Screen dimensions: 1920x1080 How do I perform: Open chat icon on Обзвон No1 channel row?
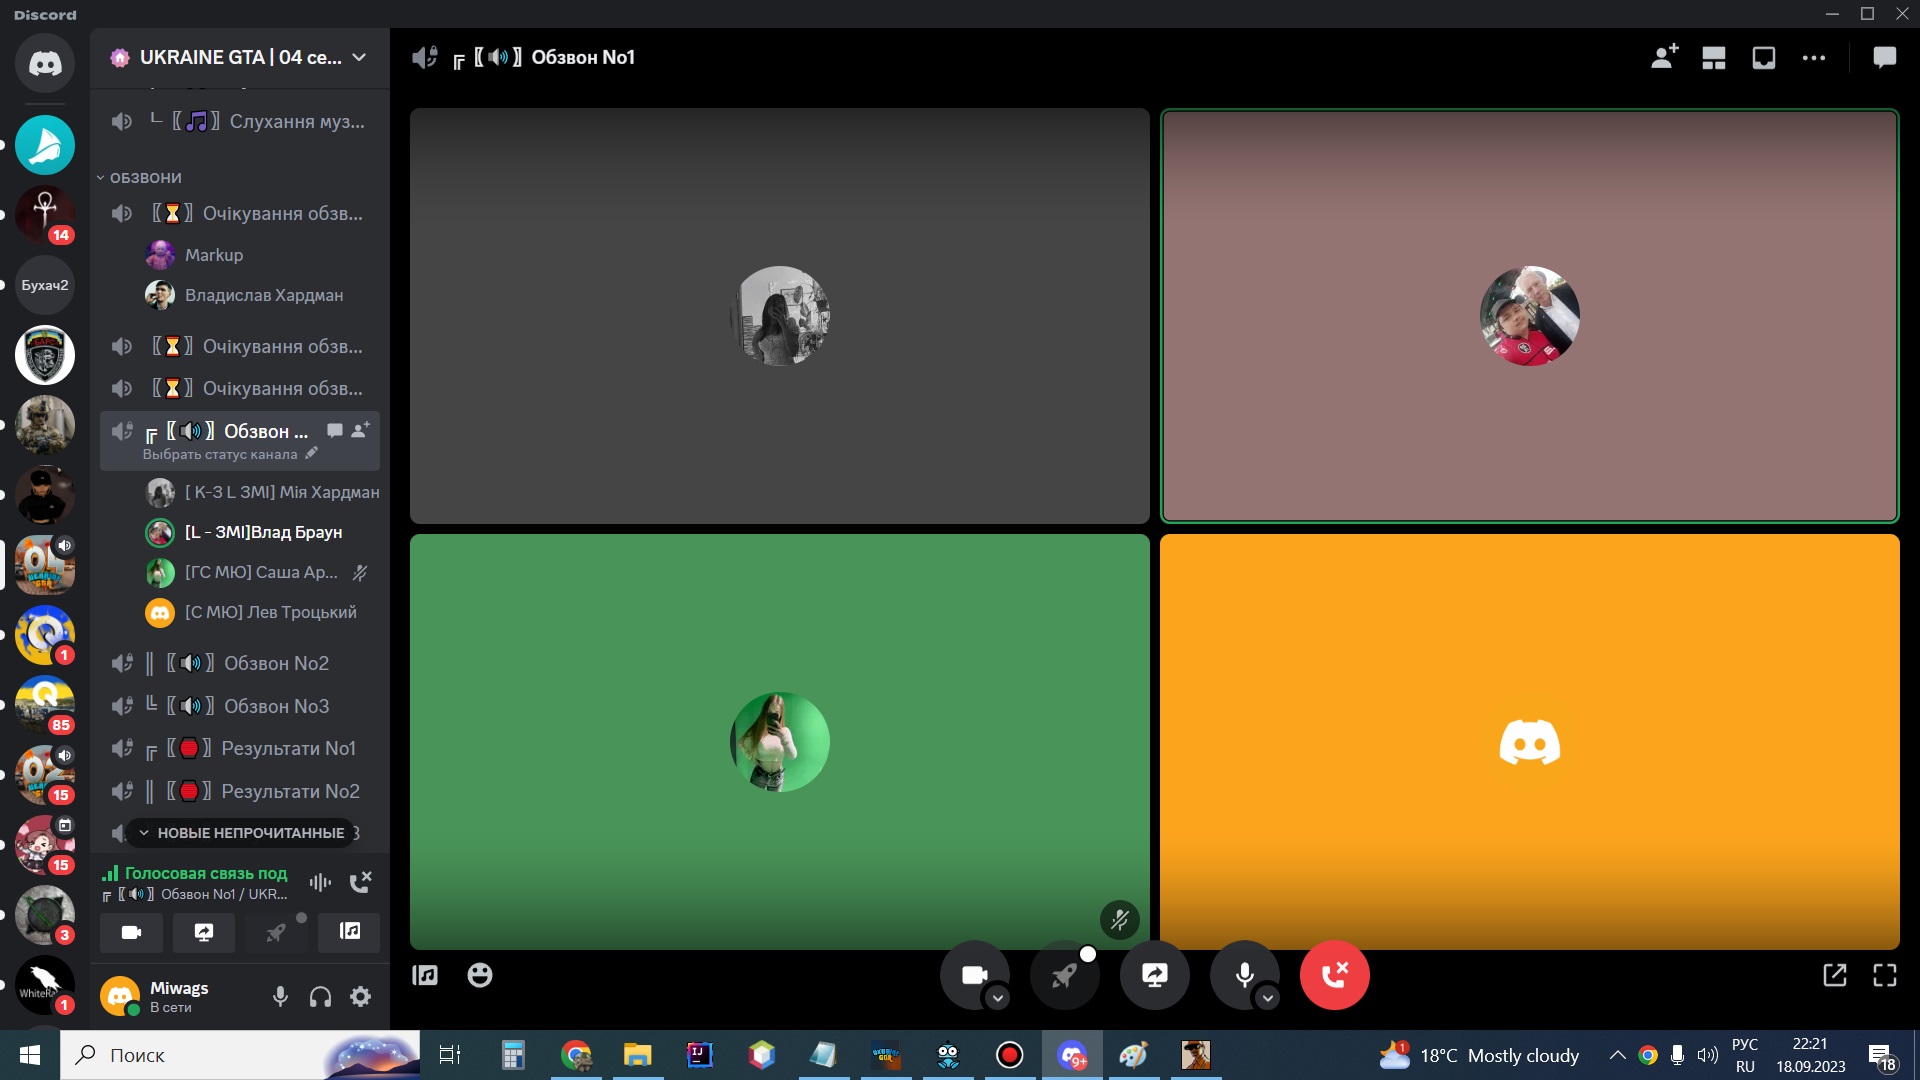coord(335,431)
